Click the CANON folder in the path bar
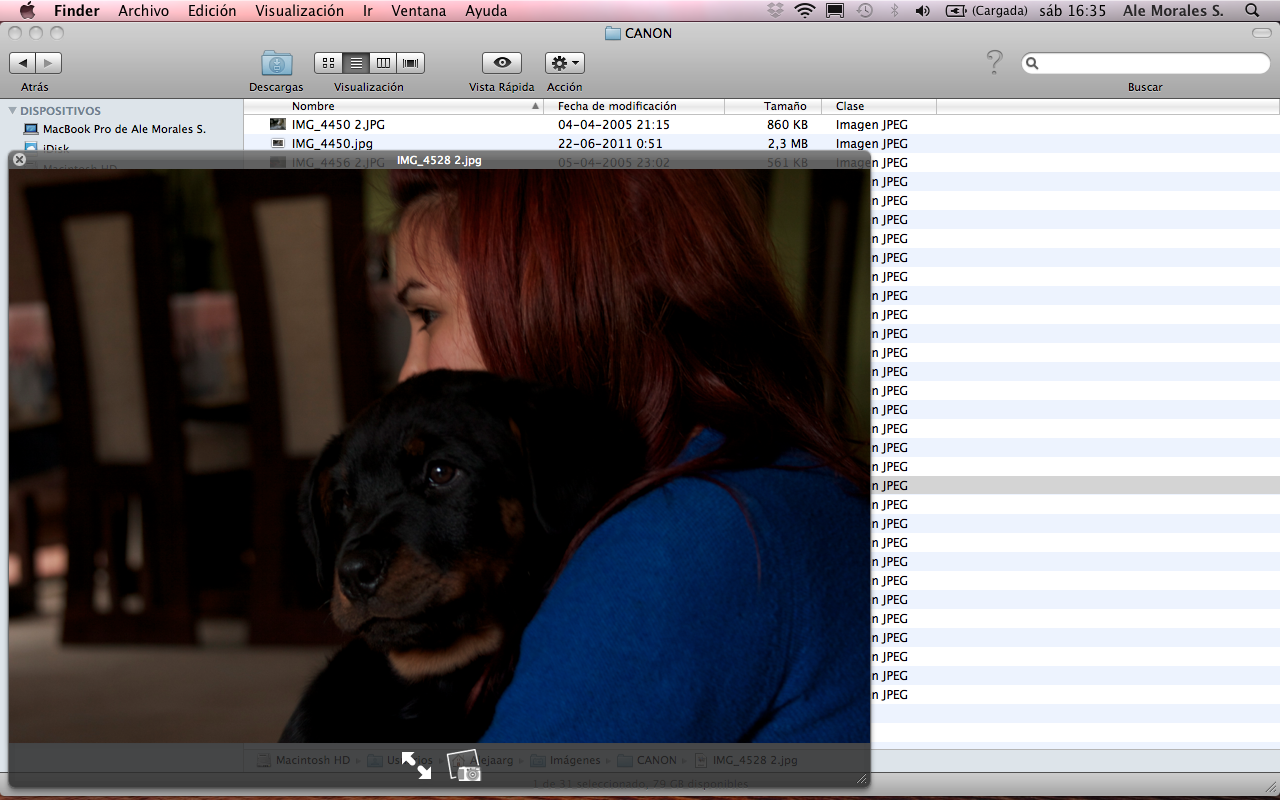Image resolution: width=1280 pixels, height=800 pixels. [647, 760]
